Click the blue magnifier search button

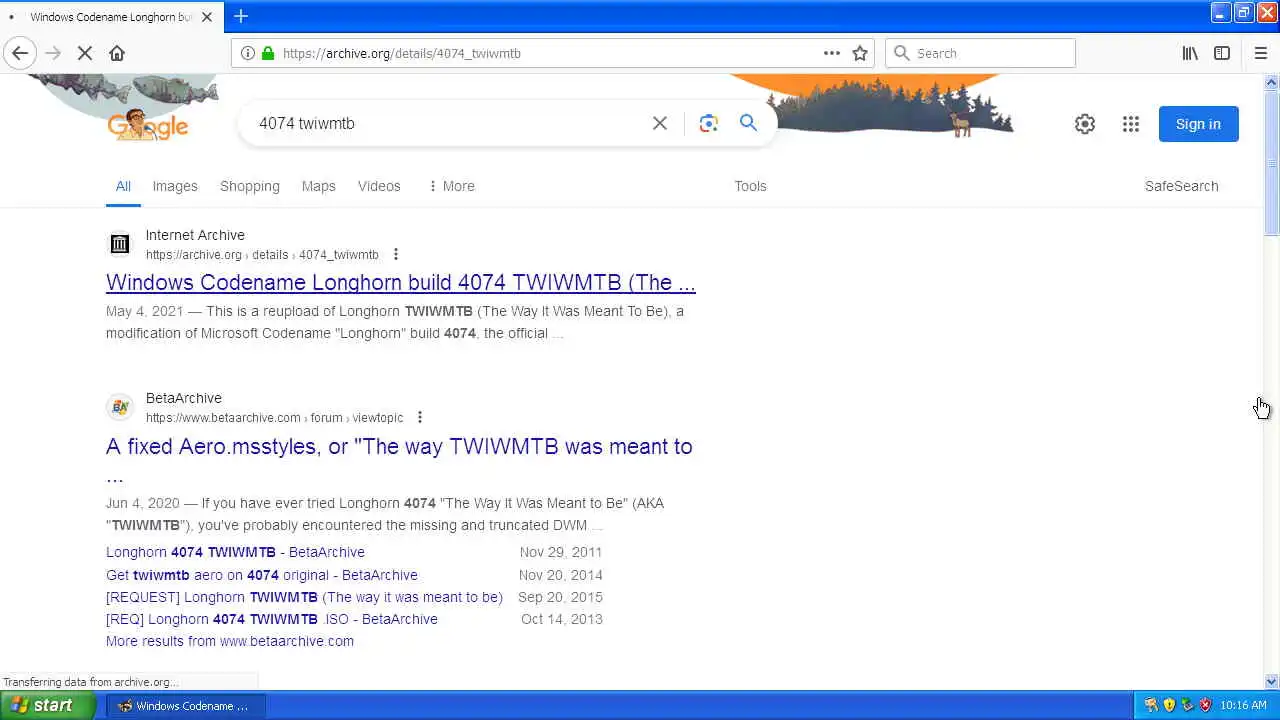(x=748, y=123)
